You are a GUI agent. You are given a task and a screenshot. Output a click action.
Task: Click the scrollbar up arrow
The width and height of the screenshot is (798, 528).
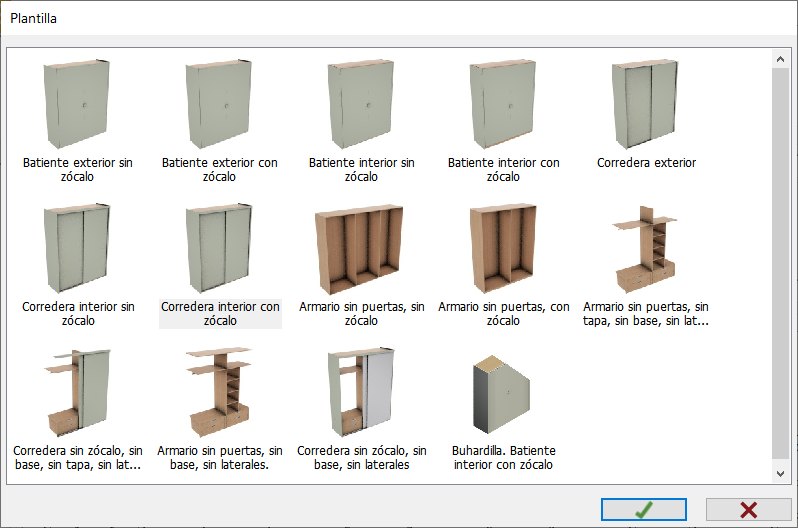pyautogui.click(x=780, y=59)
